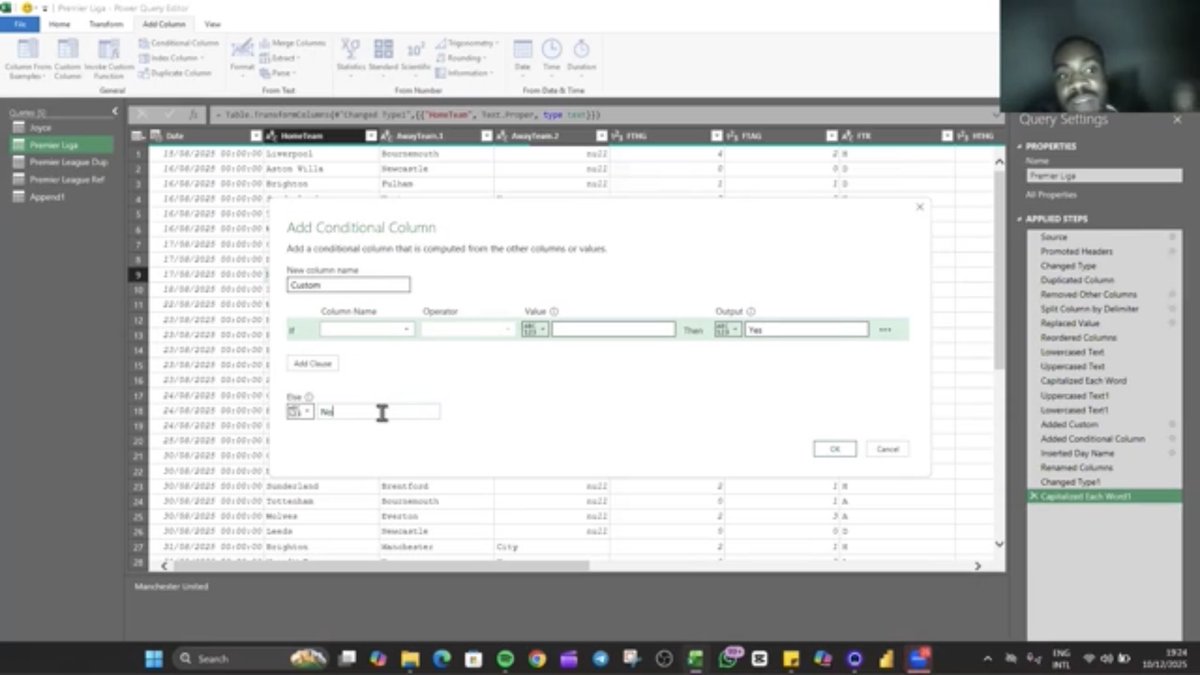Open the Rounding dropdown
This screenshot has height=675, width=1200.
[x=461, y=58]
